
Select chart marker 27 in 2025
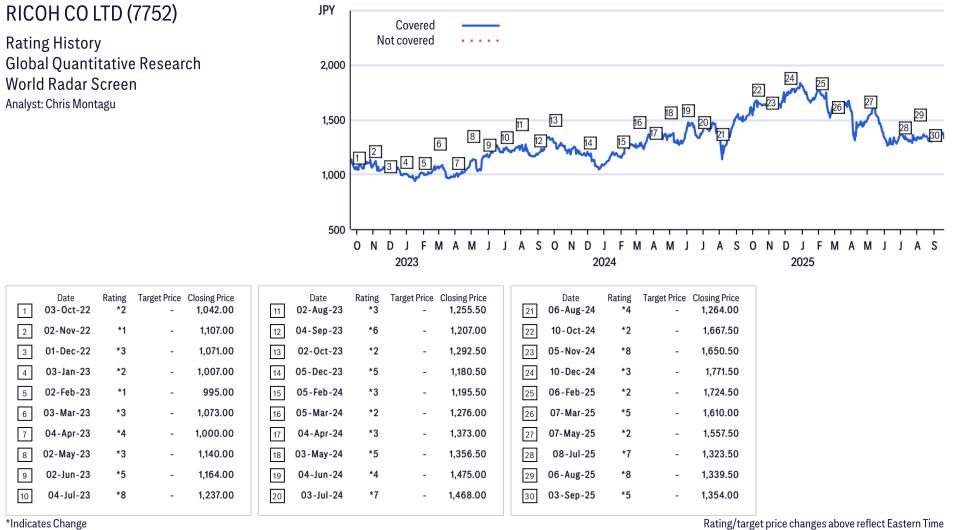pyautogui.click(x=870, y=102)
